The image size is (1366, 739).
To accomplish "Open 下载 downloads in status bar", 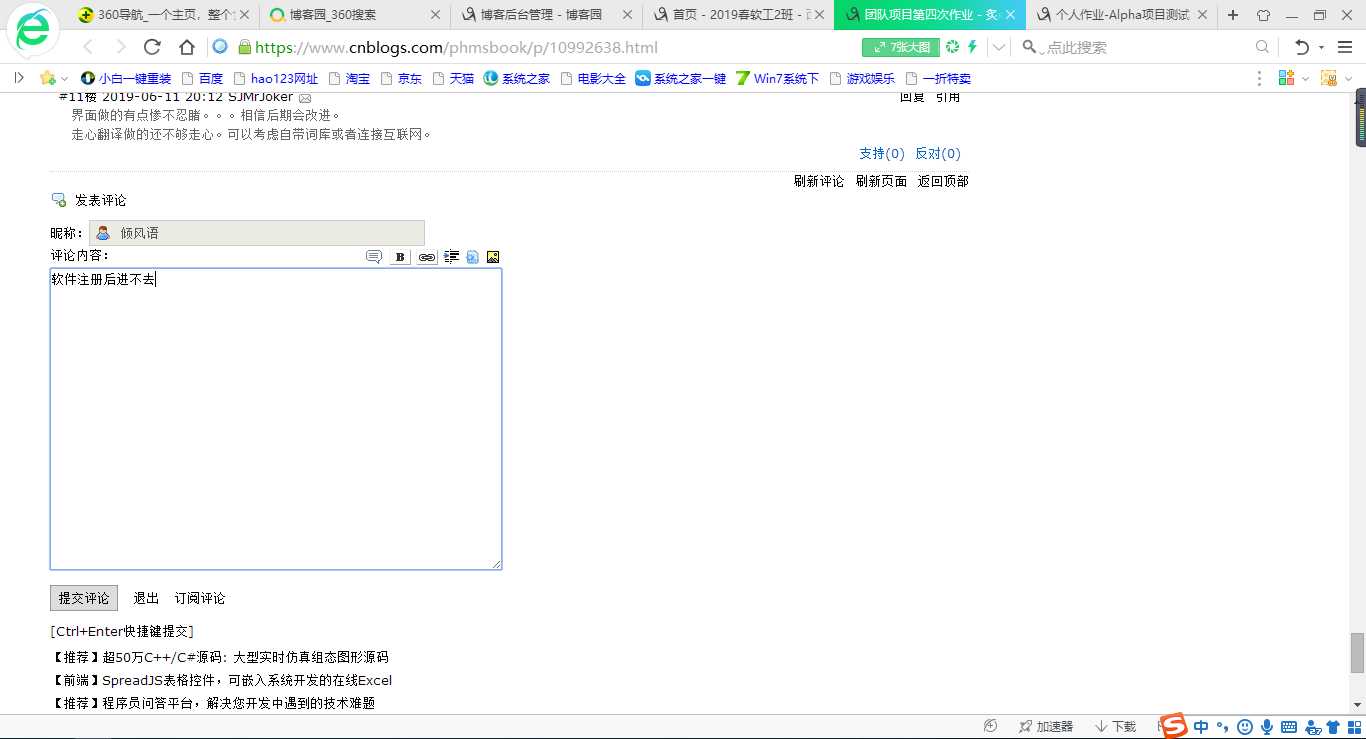I will (x=1115, y=727).
